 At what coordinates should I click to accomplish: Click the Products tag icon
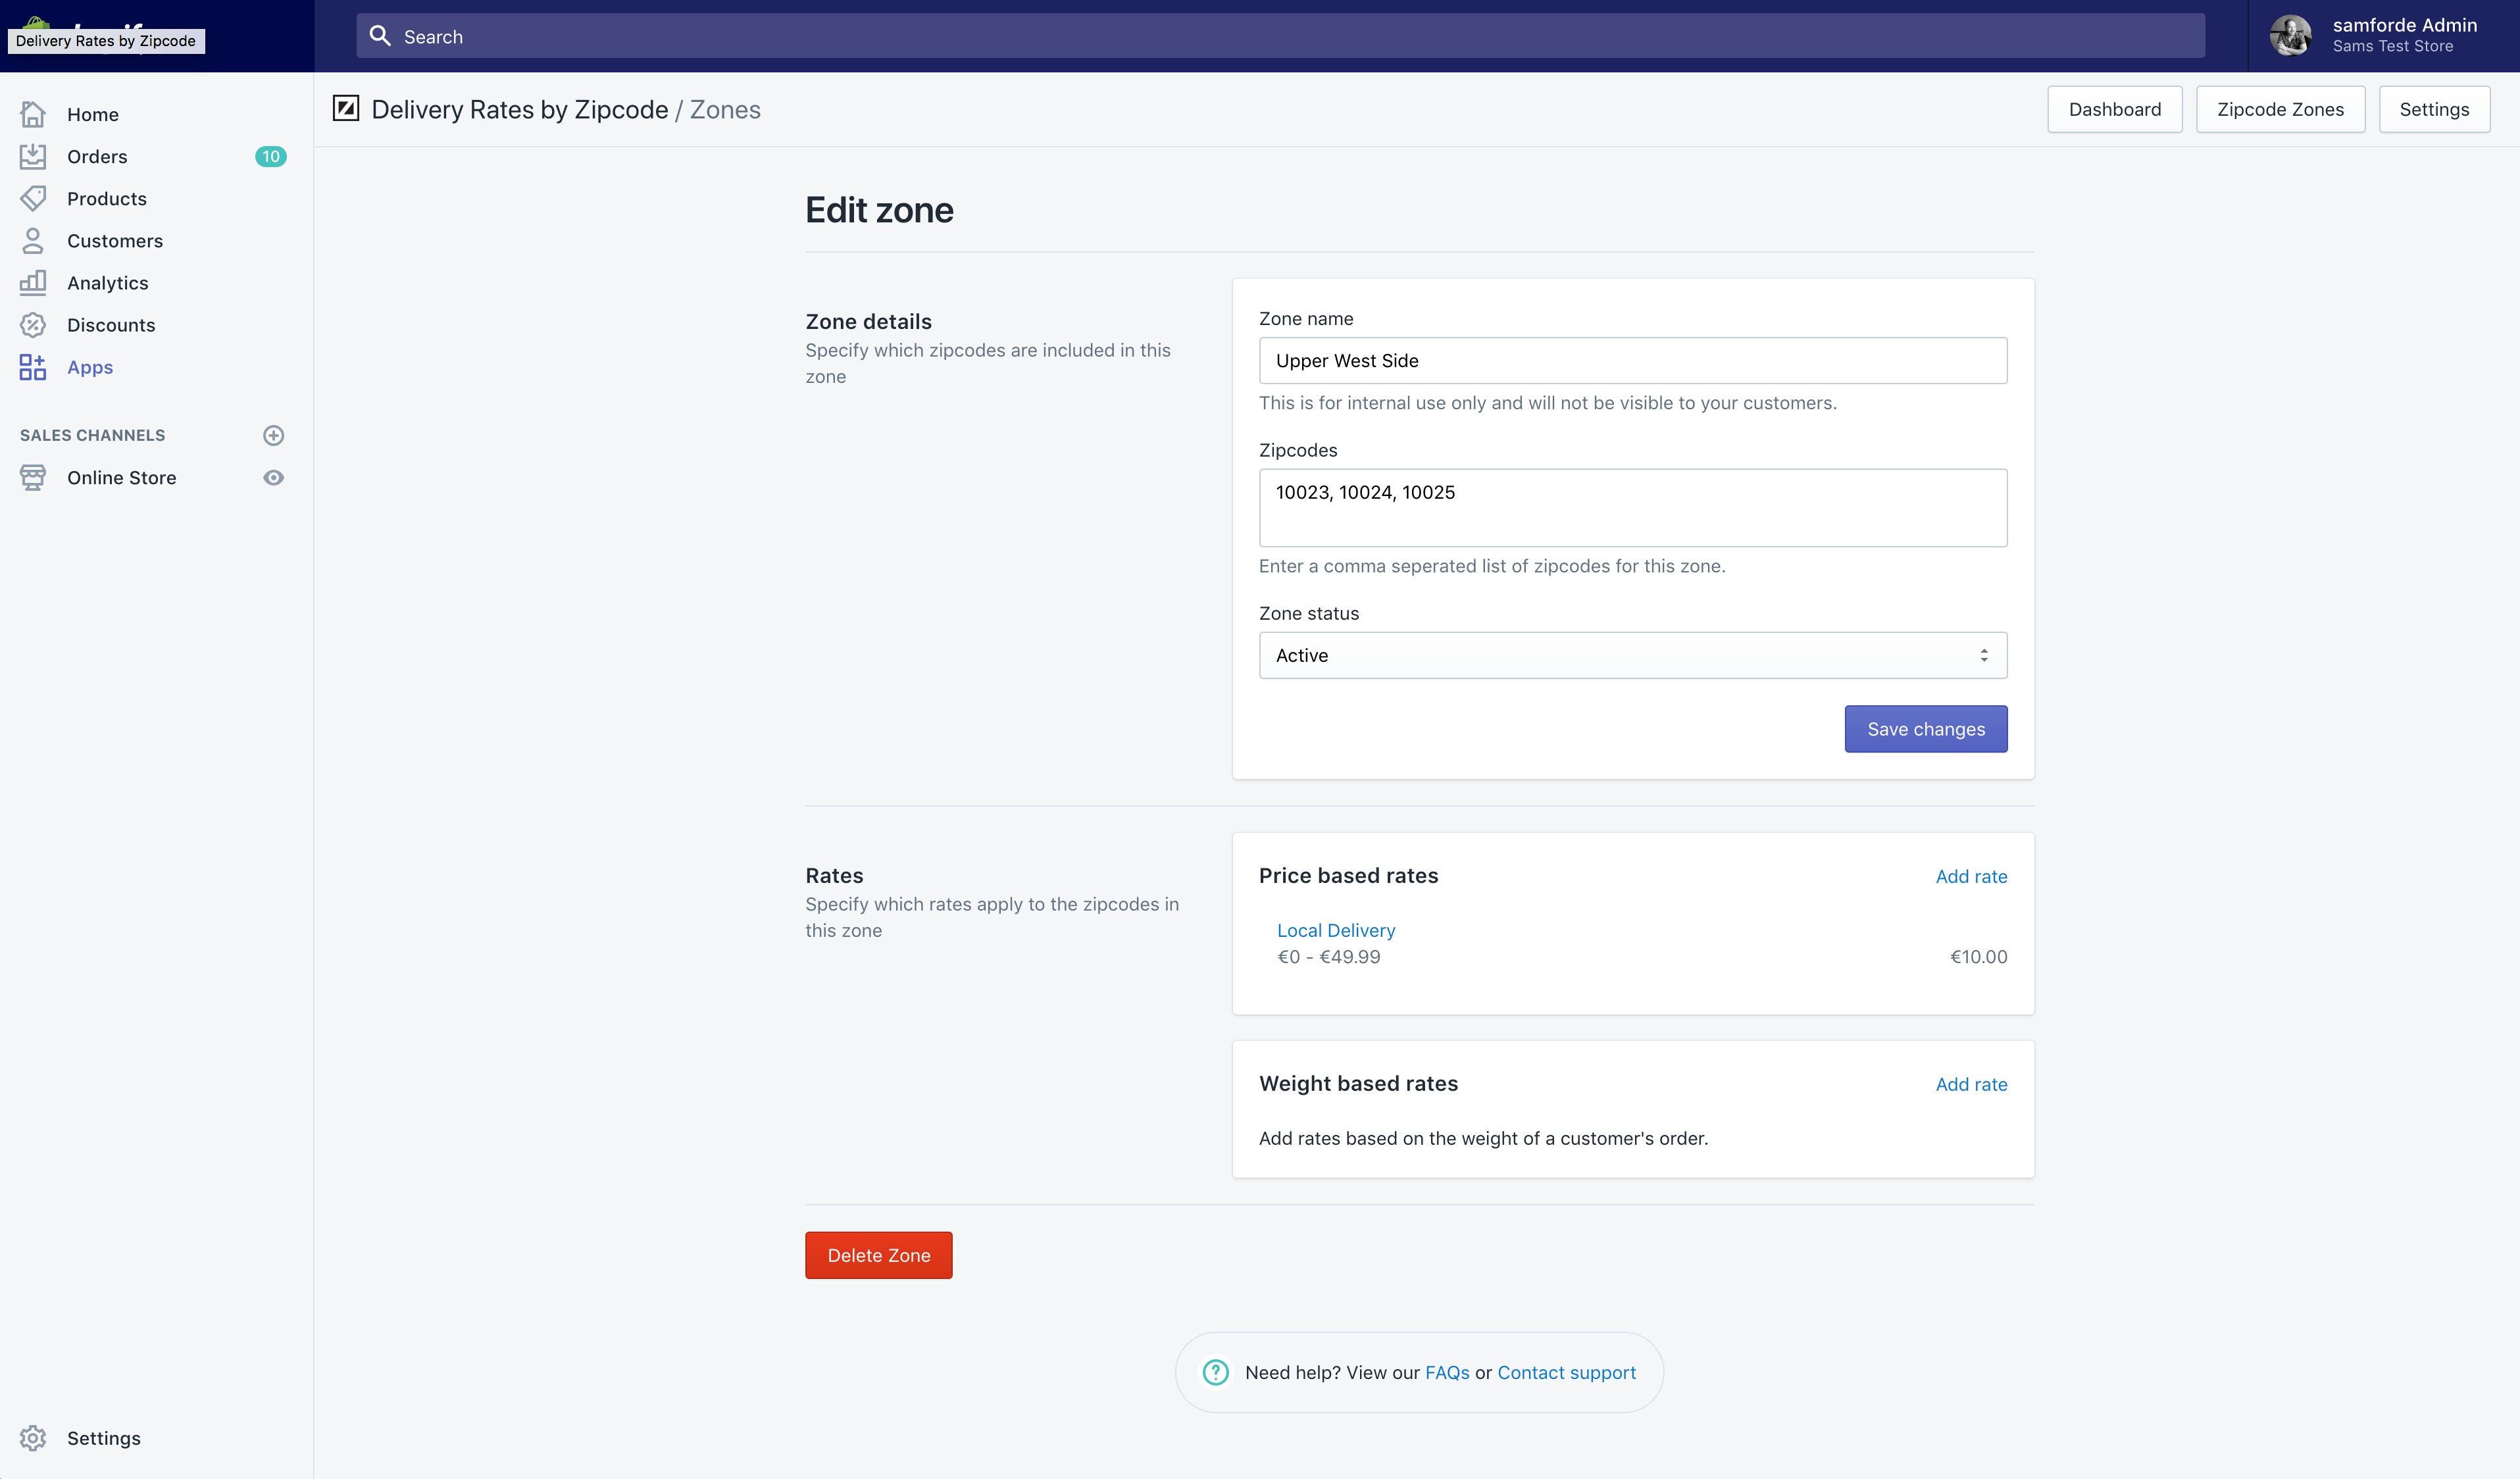coord(33,198)
